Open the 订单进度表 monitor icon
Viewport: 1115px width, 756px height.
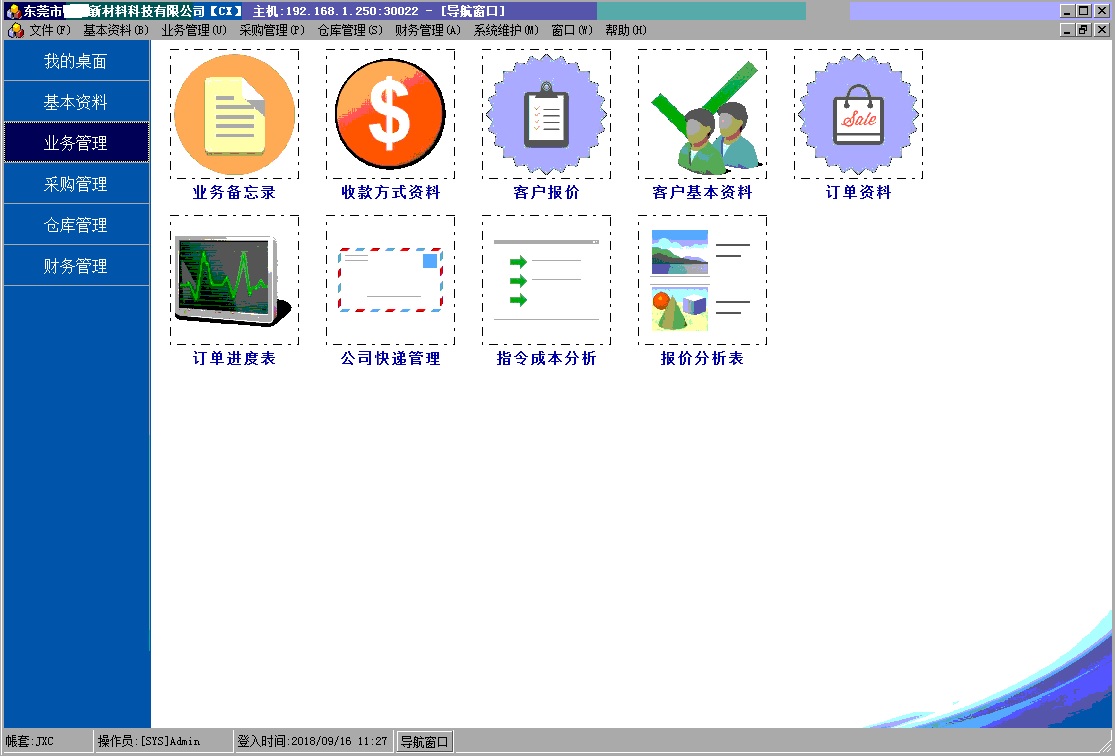click(x=234, y=281)
